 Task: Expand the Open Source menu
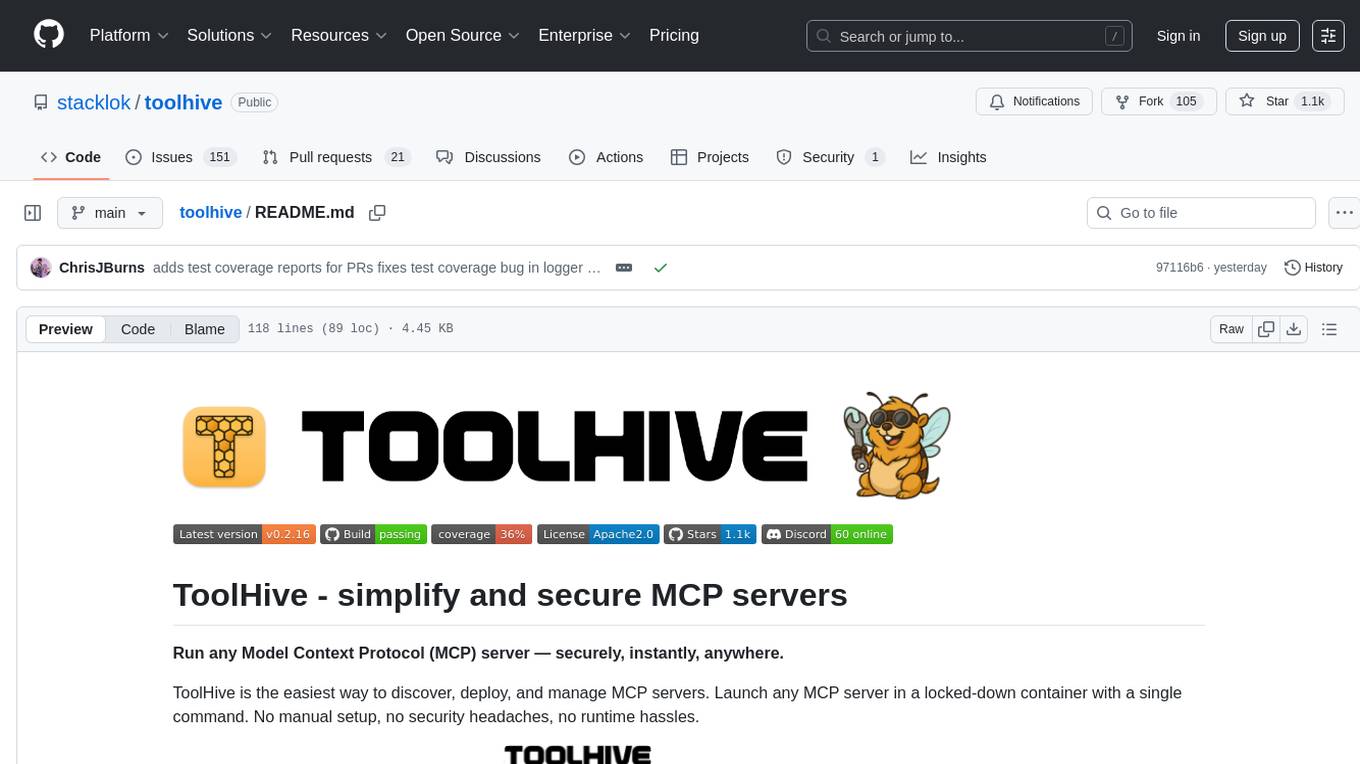[462, 35]
